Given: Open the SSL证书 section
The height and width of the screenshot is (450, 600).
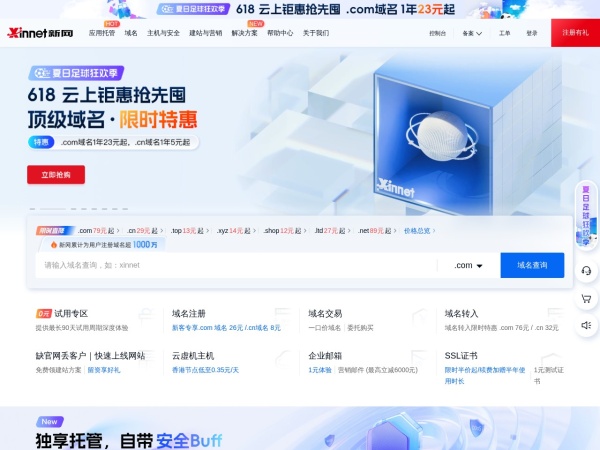Looking at the screenshot, I should pos(461,356).
